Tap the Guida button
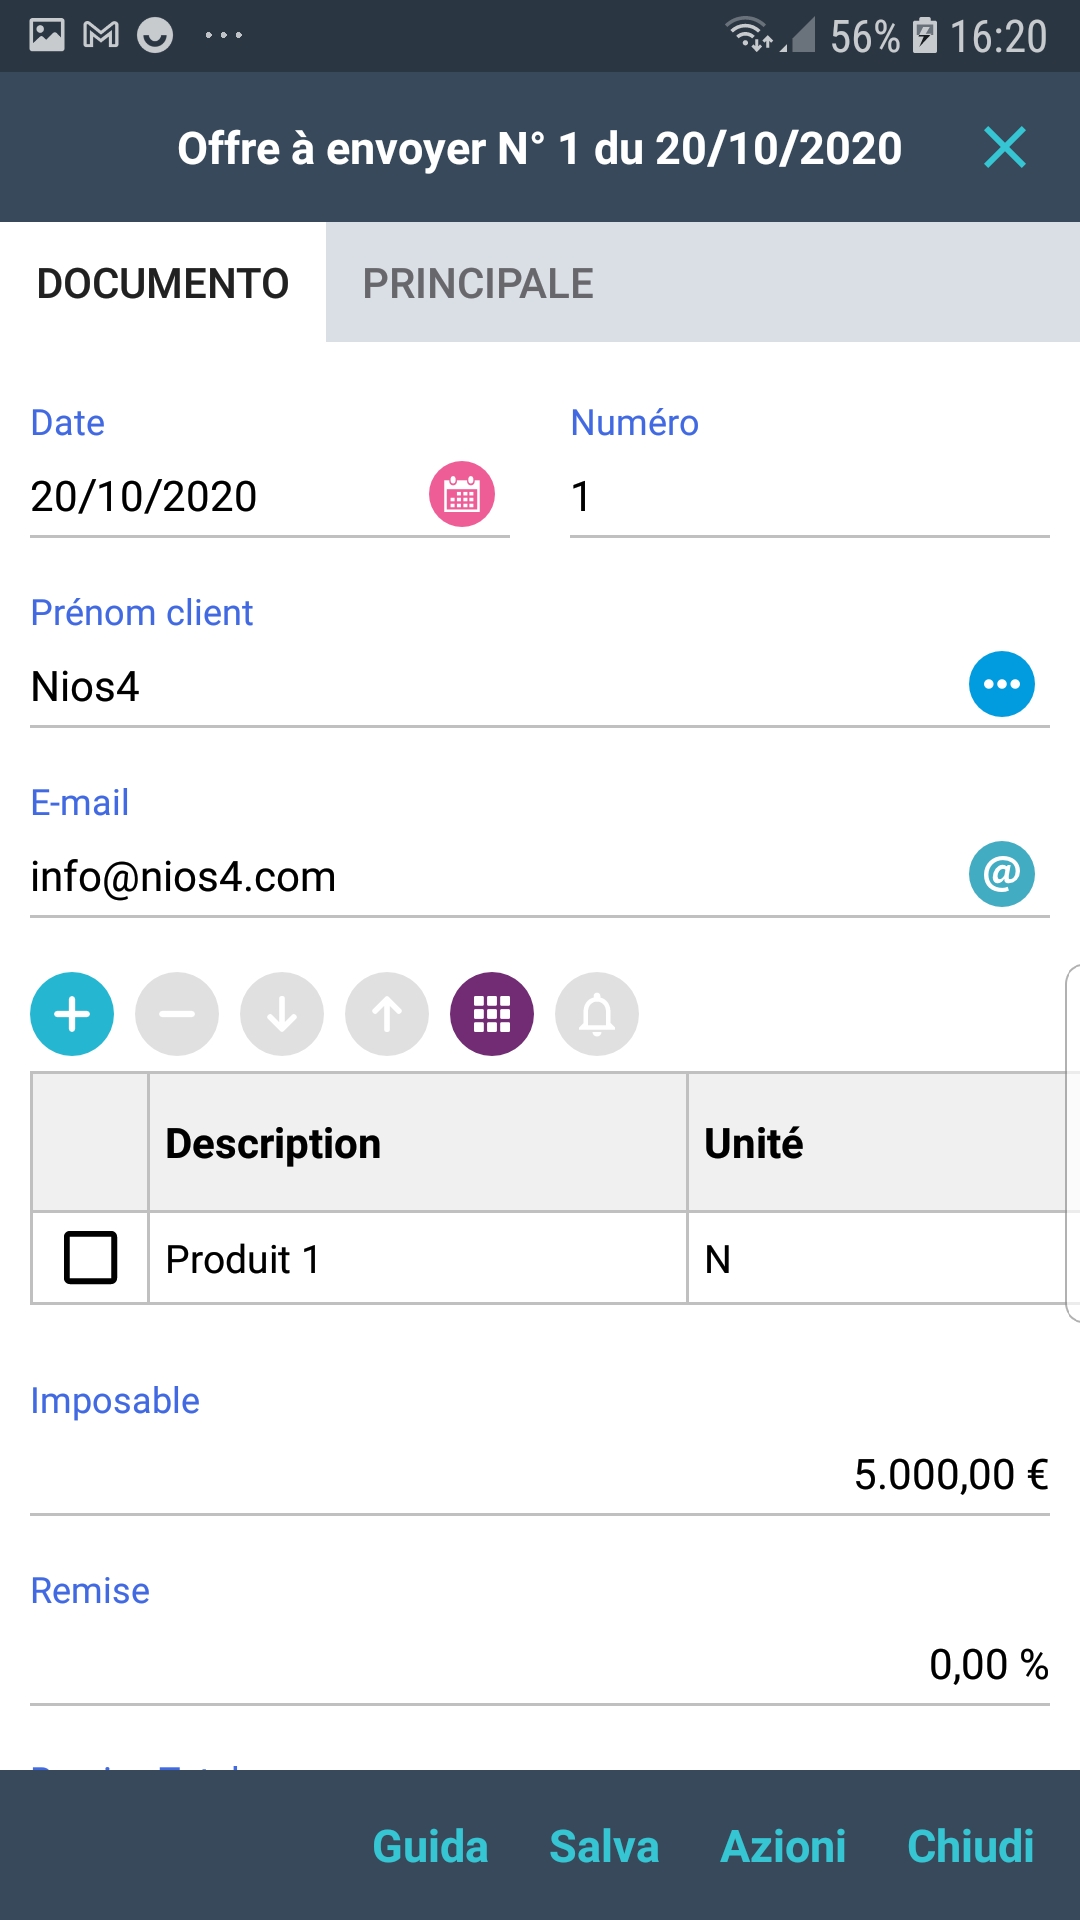 coord(430,1846)
